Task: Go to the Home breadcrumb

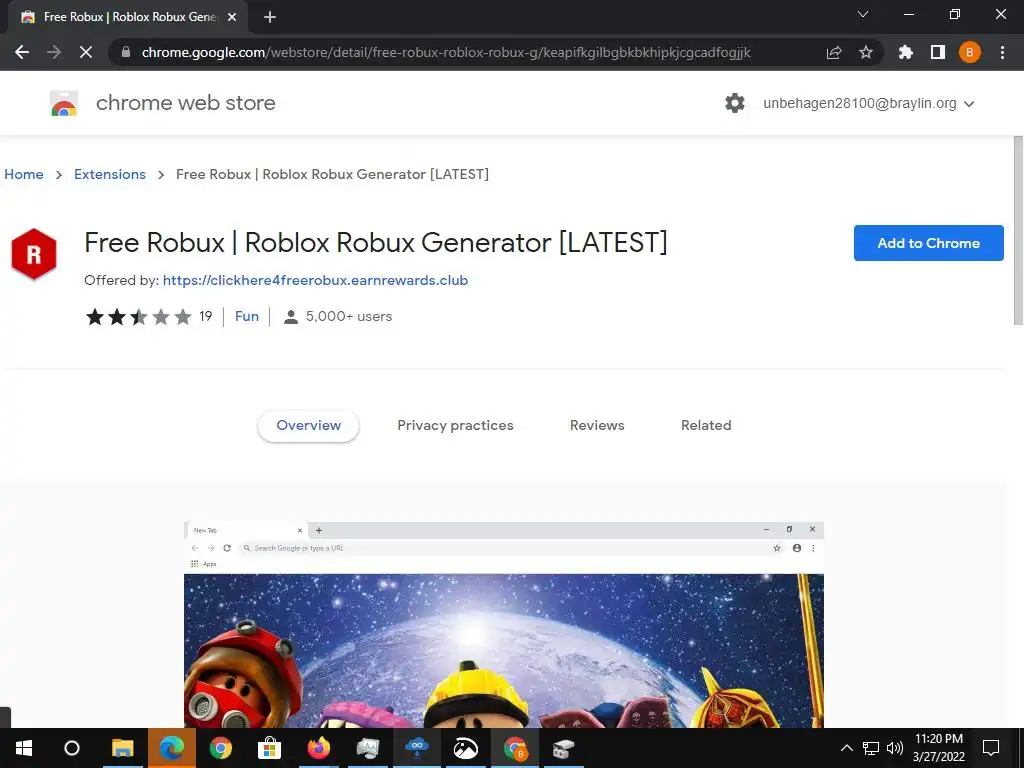Action: (x=24, y=174)
